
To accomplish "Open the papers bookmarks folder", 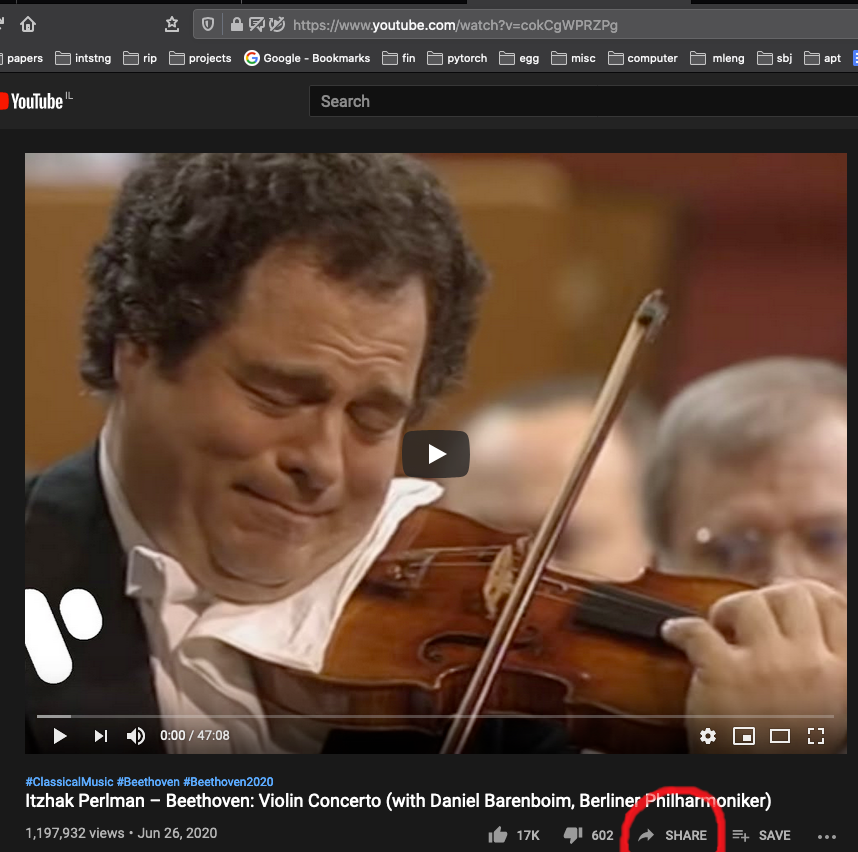I will pos(21,58).
